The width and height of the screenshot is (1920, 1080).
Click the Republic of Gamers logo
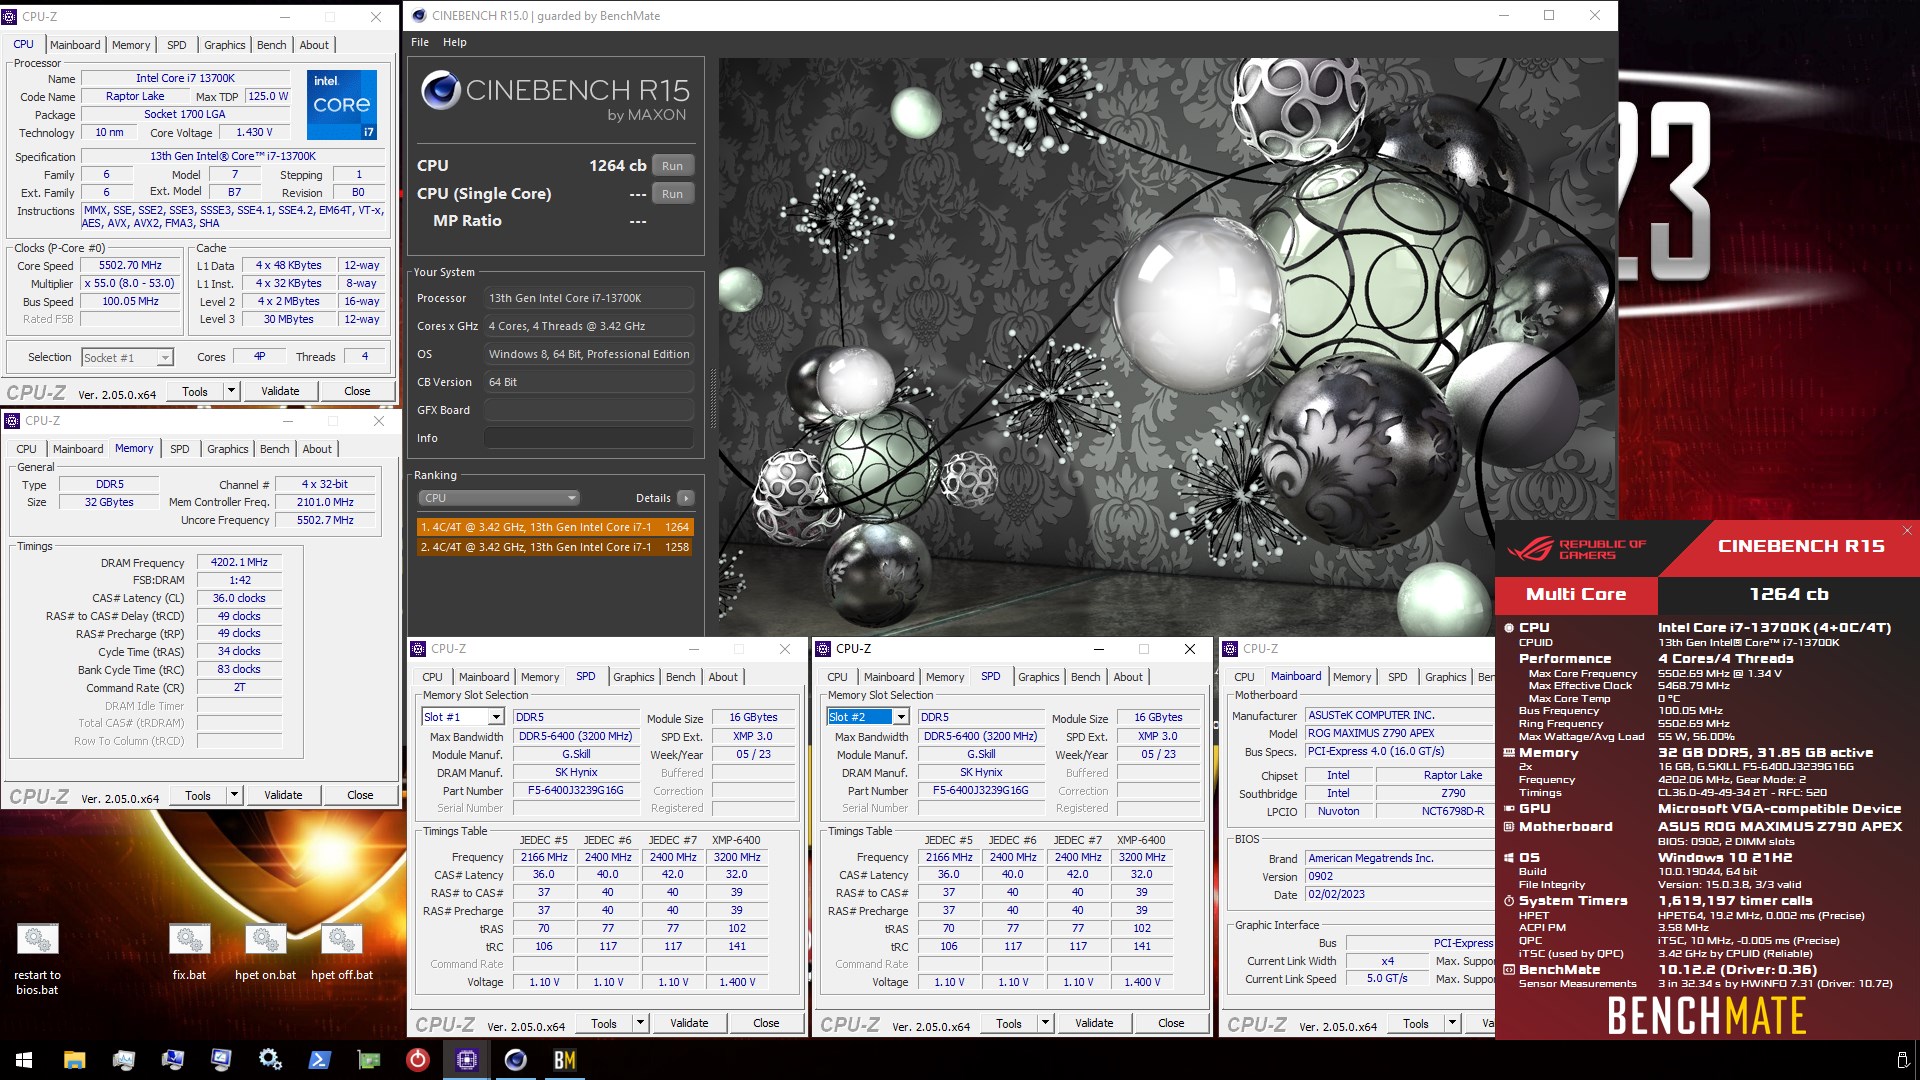[x=1576, y=549]
